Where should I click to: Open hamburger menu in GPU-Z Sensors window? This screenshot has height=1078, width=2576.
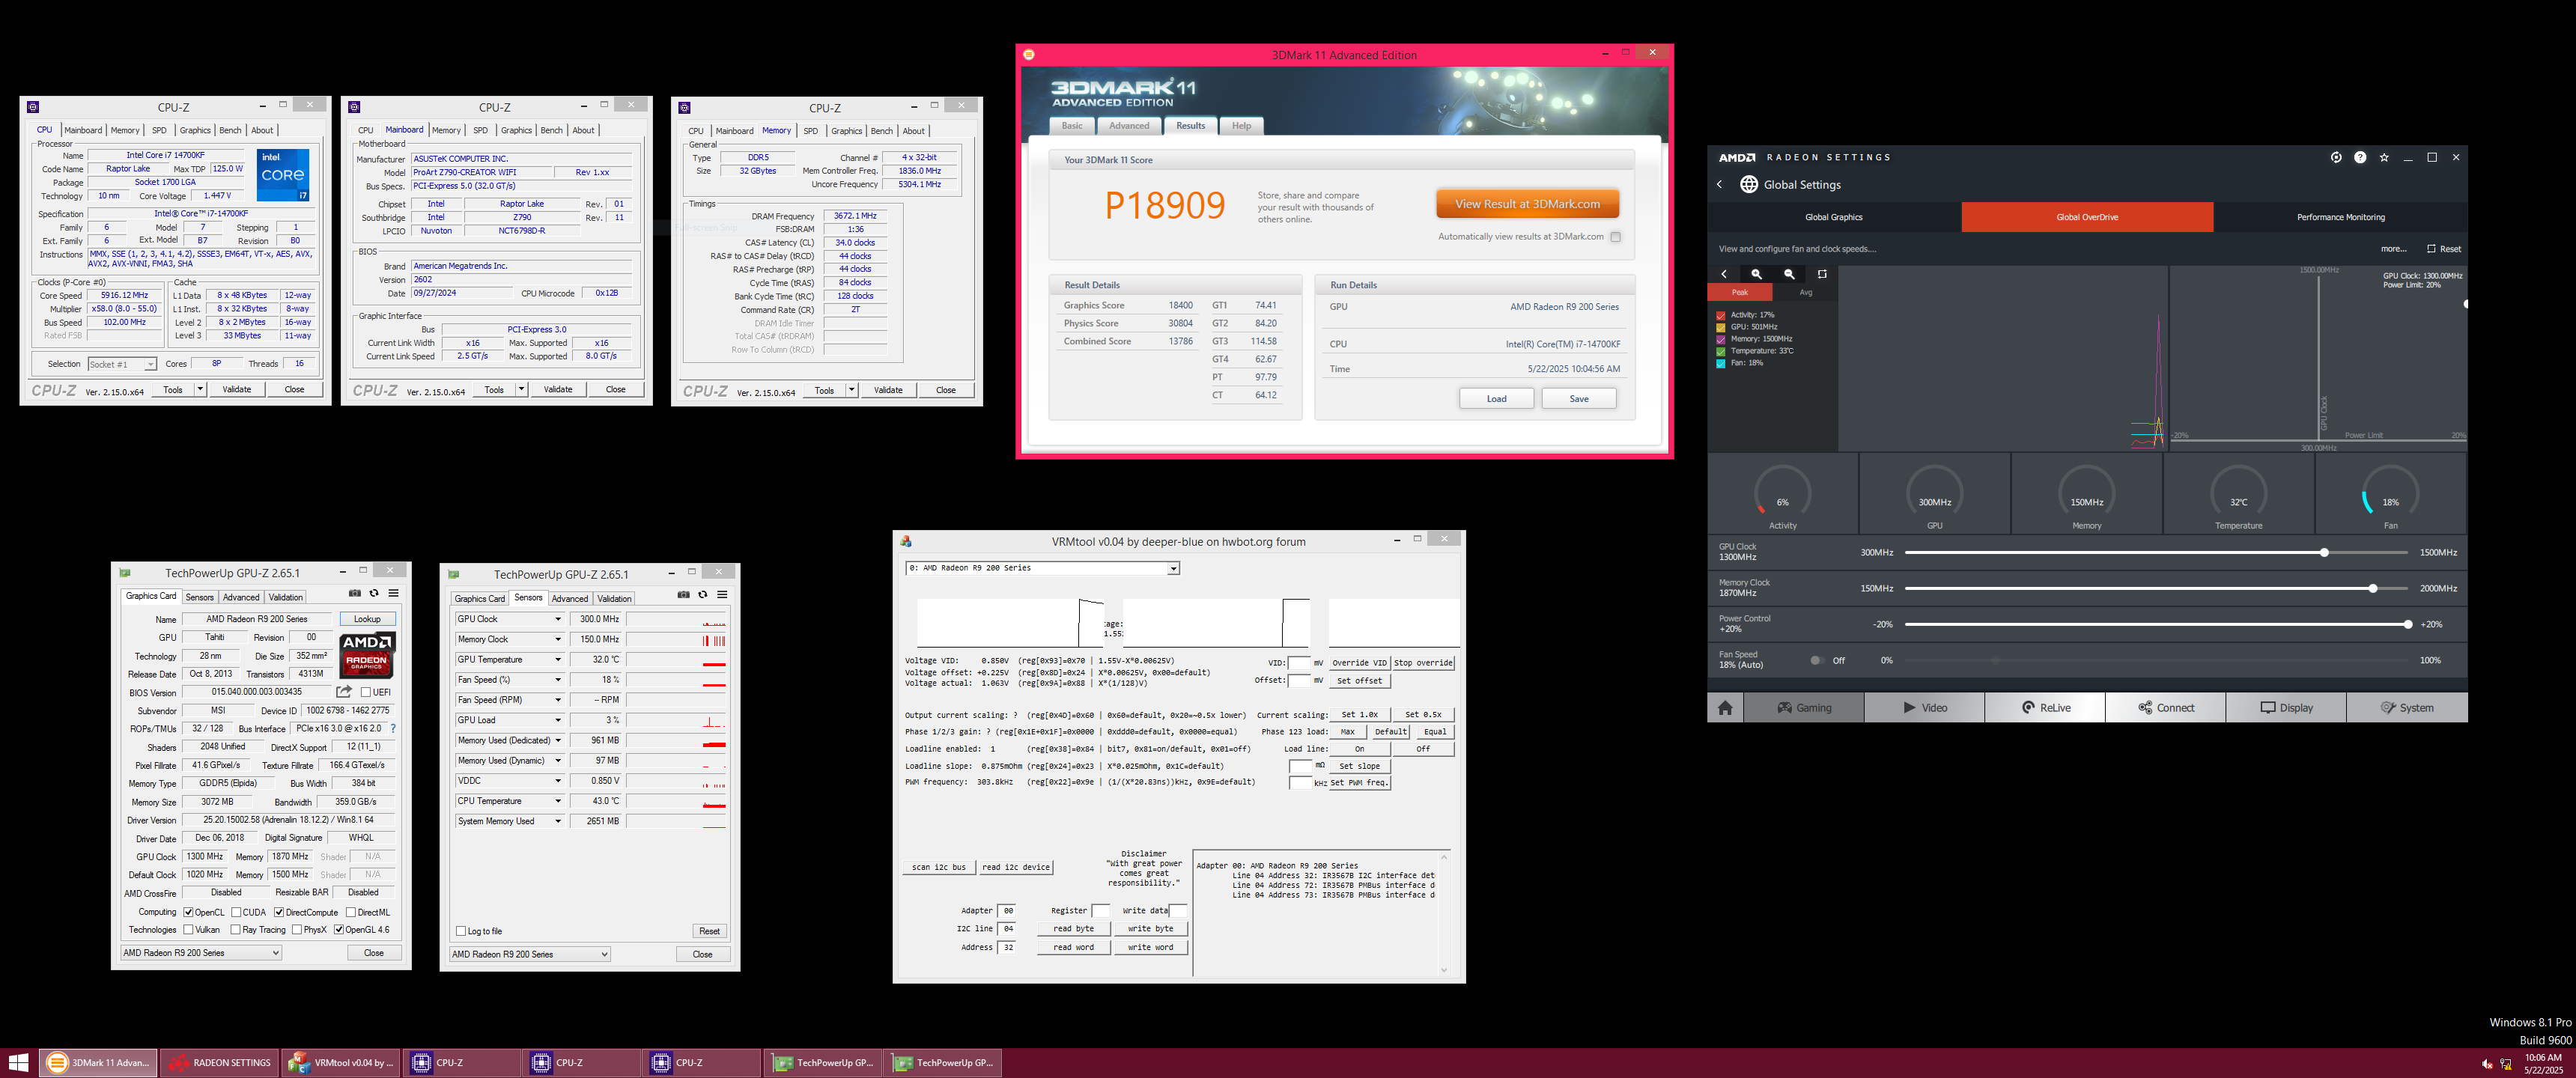pos(722,594)
